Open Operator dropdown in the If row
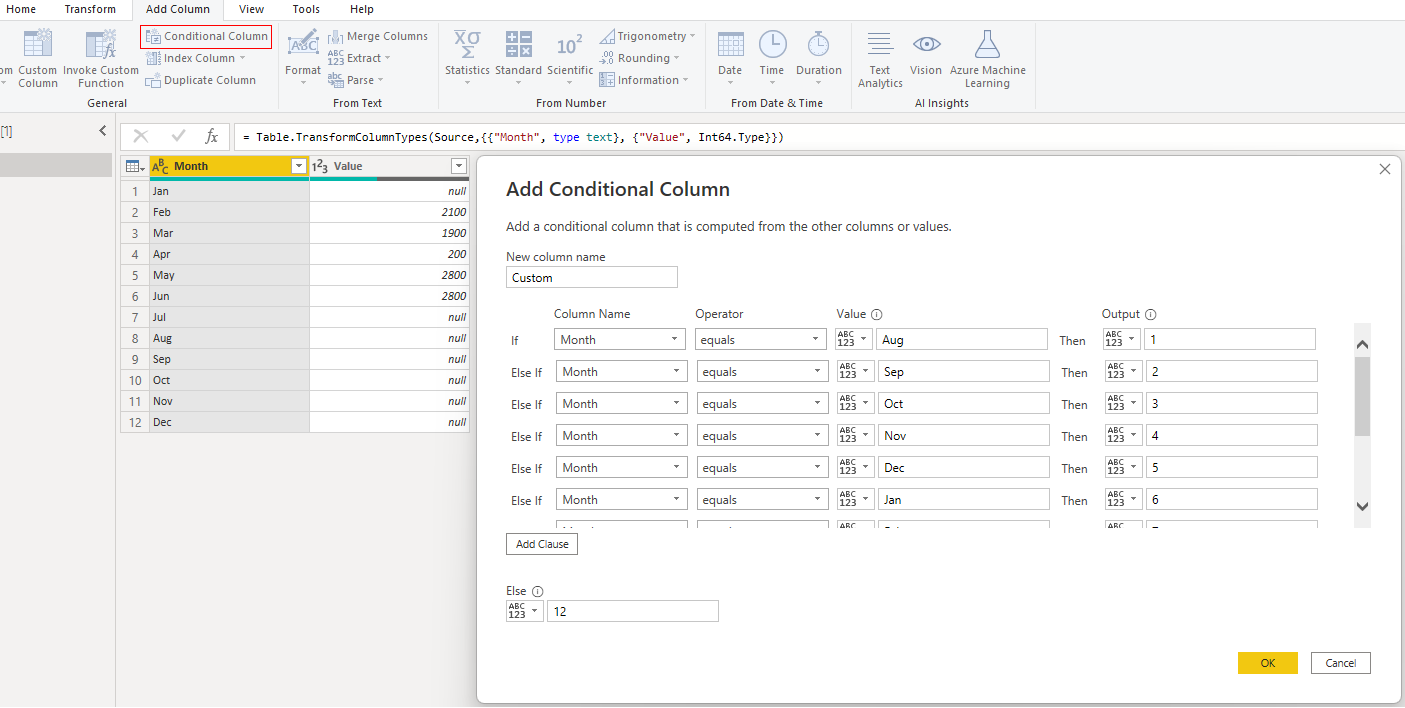 pyautogui.click(x=761, y=340)
